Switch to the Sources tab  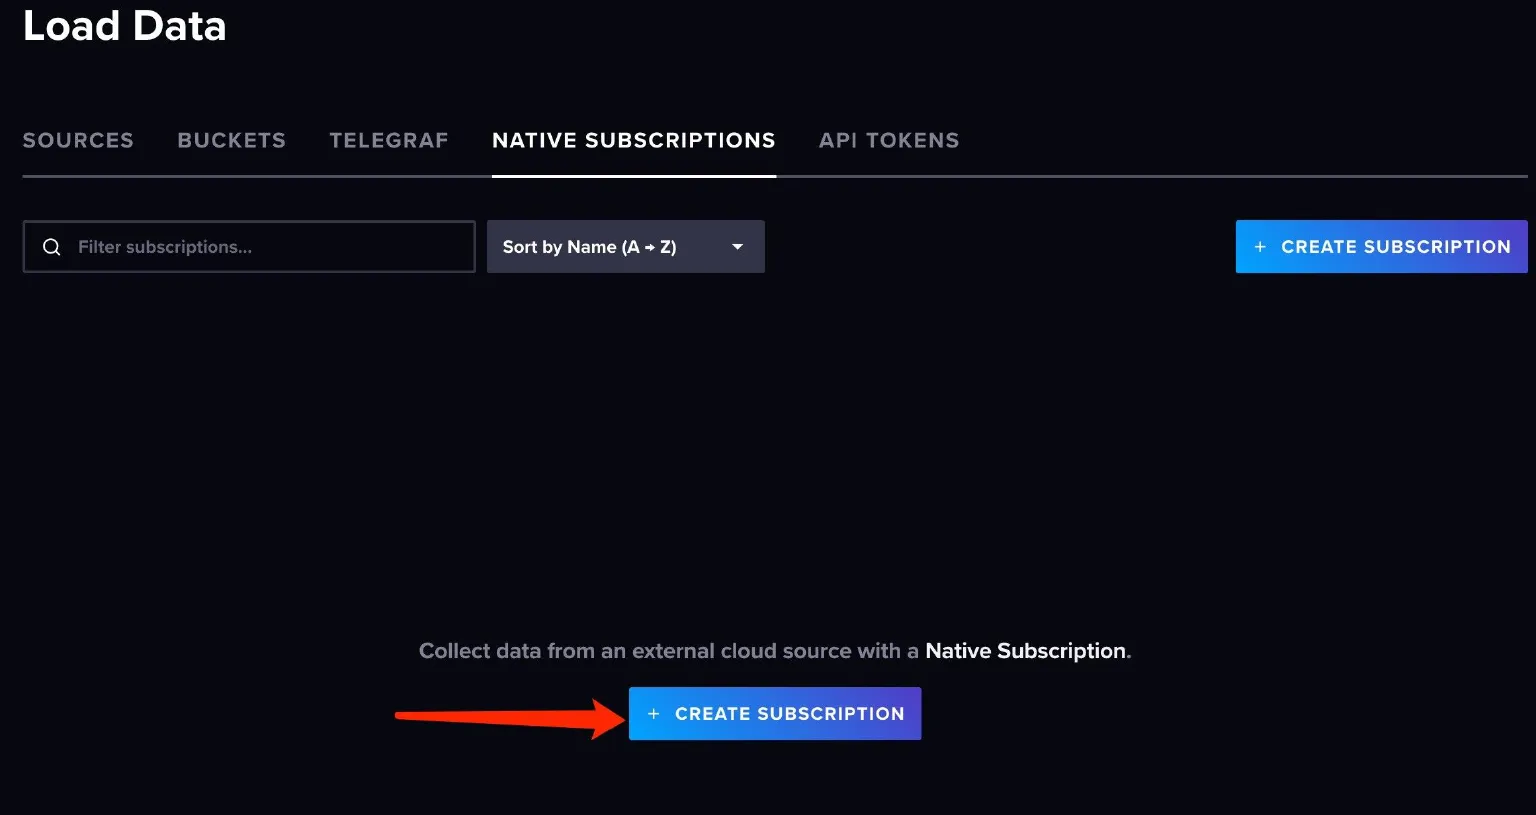(78, 140)
